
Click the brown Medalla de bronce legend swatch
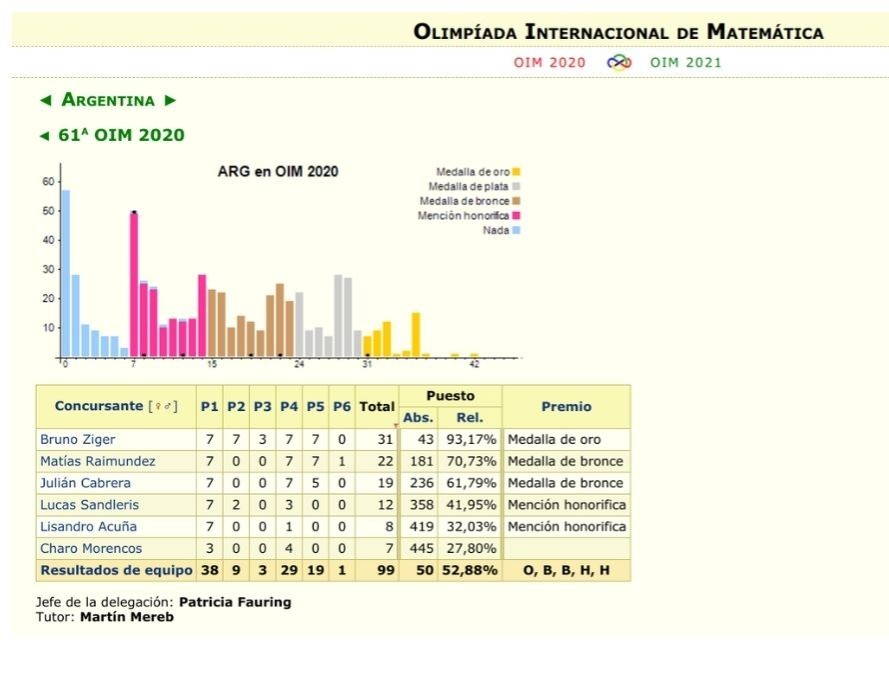click(517, 201)
